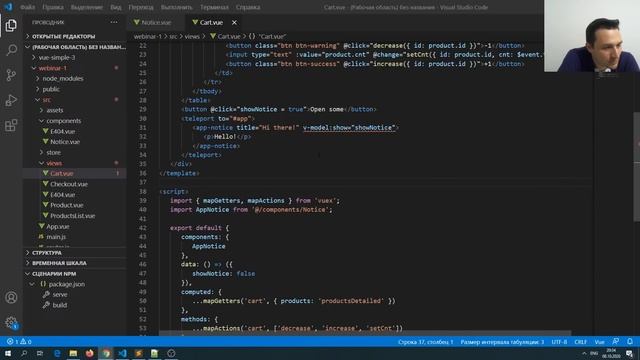
Task: Open the Source Control view
Action: point(11,75)
